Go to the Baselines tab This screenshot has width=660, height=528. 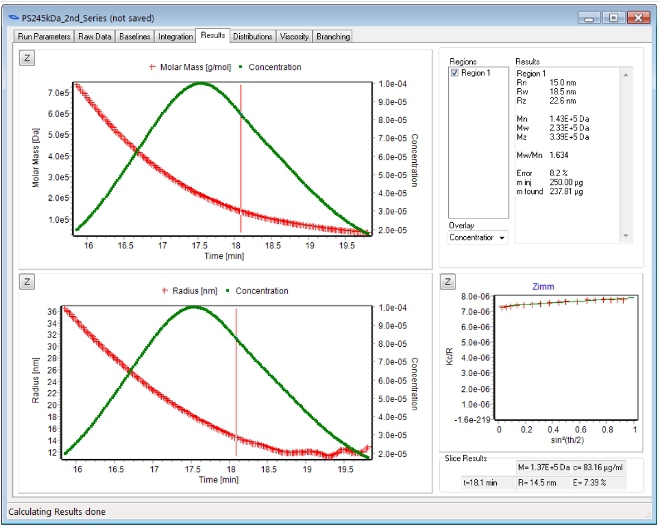coord(135,36)
